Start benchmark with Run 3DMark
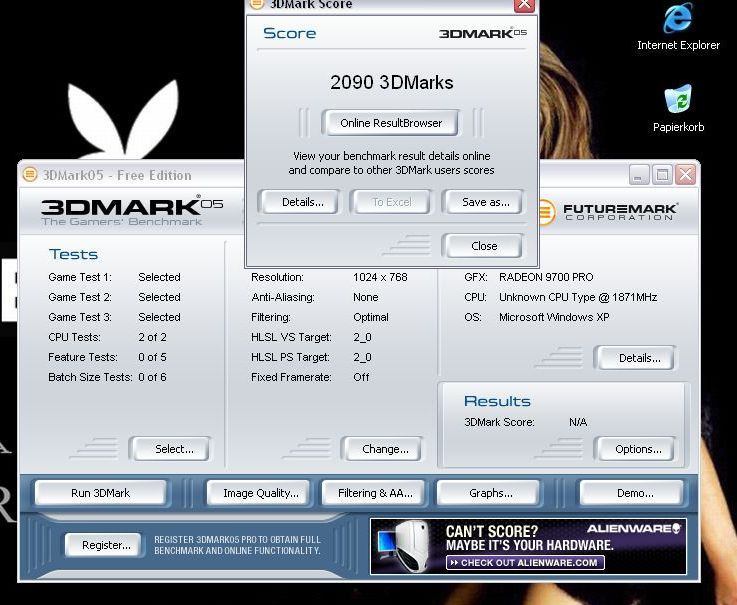Image resolution: width=737 pixels, height=605 pixels. tap(101, 493)
